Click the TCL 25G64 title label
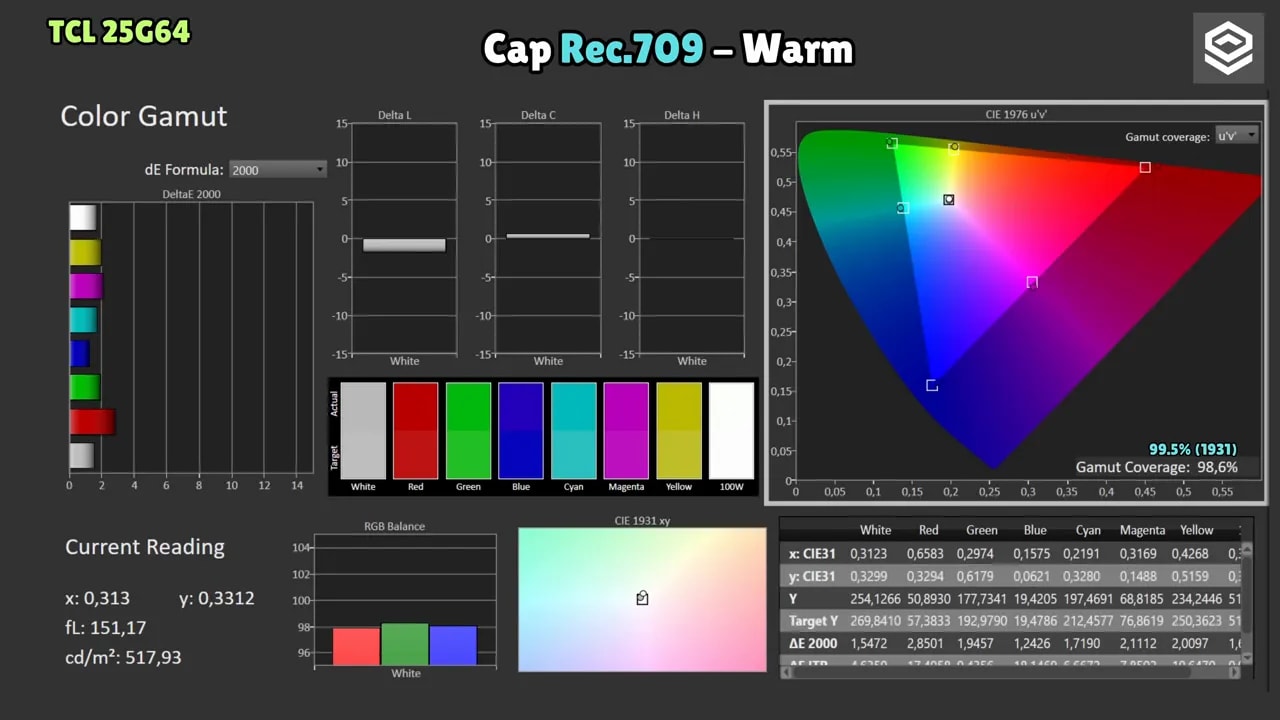The height and width of the screenshot is (720, 1280). (119, 32)
